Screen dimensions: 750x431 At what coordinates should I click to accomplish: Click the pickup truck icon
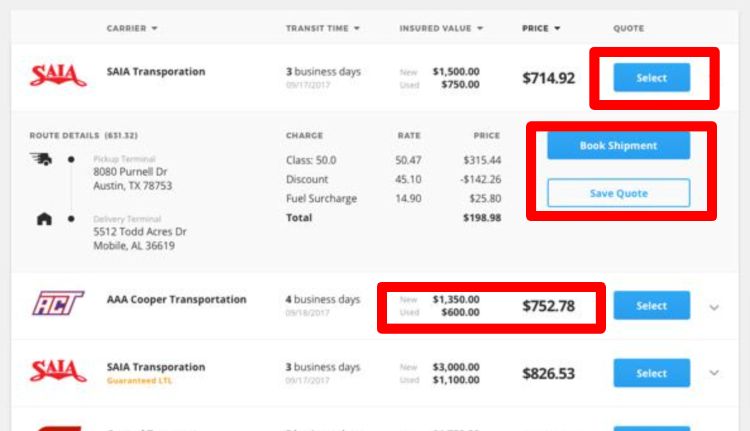(x=41, y=159)
